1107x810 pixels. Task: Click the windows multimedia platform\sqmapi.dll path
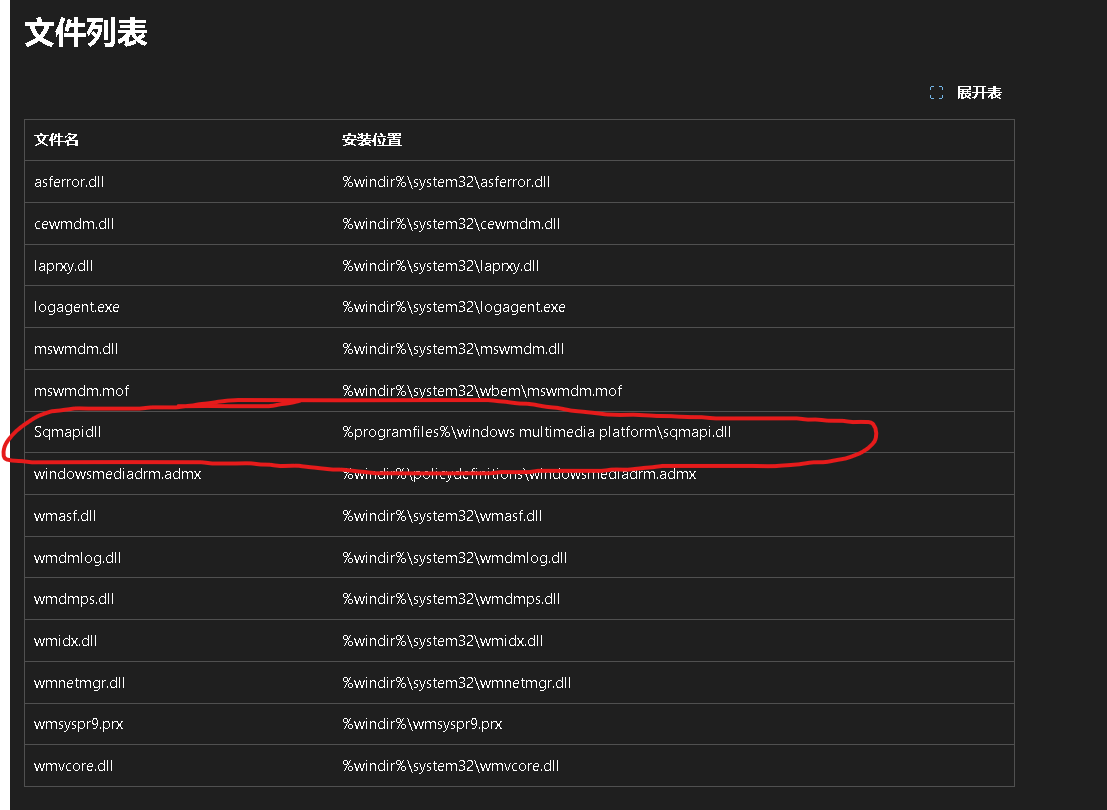click(x=537, y=431)
